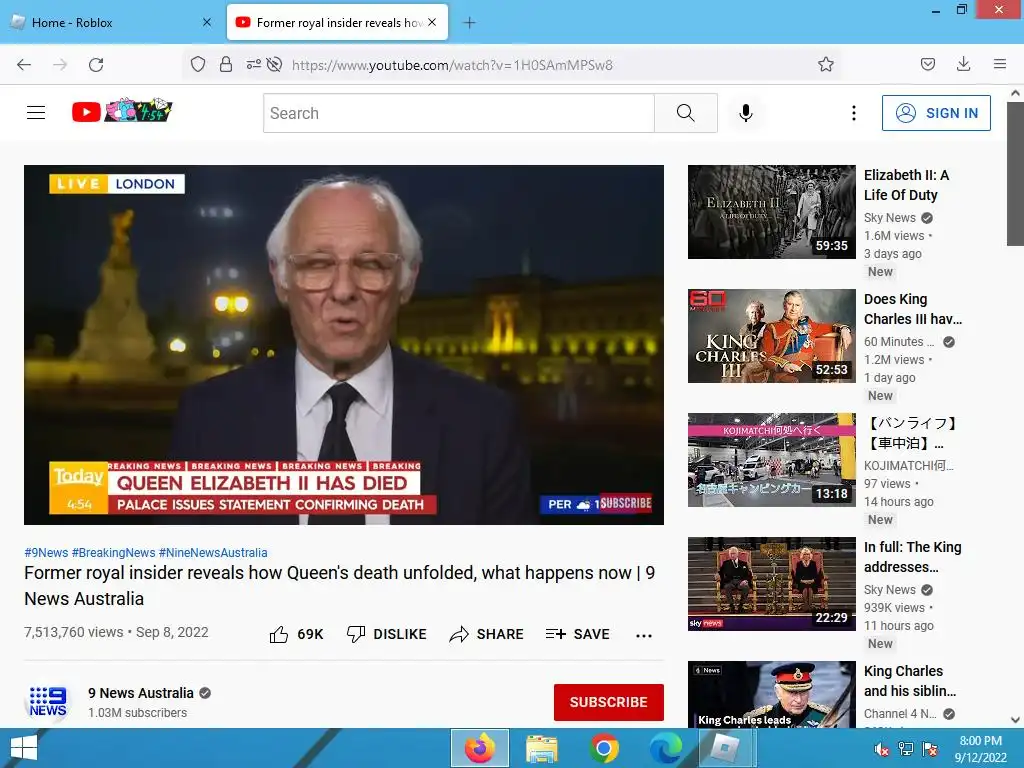
Task: Open the 60 Minutes channel name
Action: (x=899, y=342)
